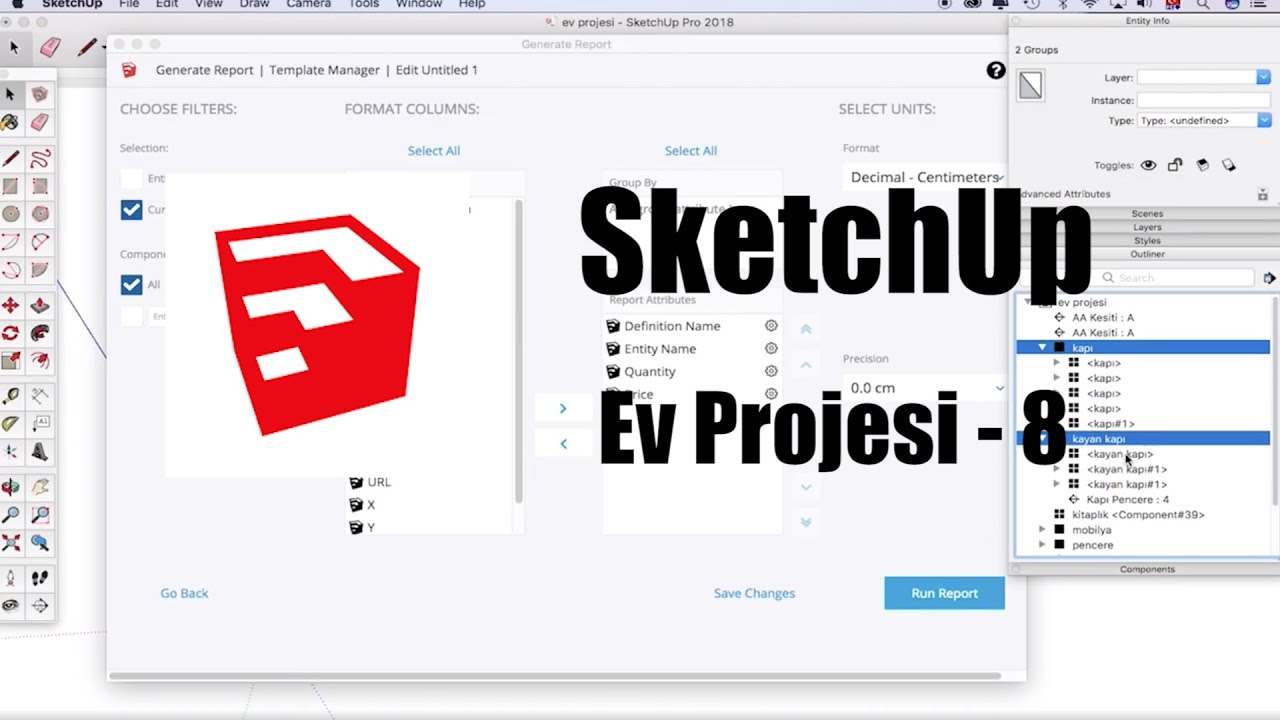Tick the first Selection filter checkbox

131,178
